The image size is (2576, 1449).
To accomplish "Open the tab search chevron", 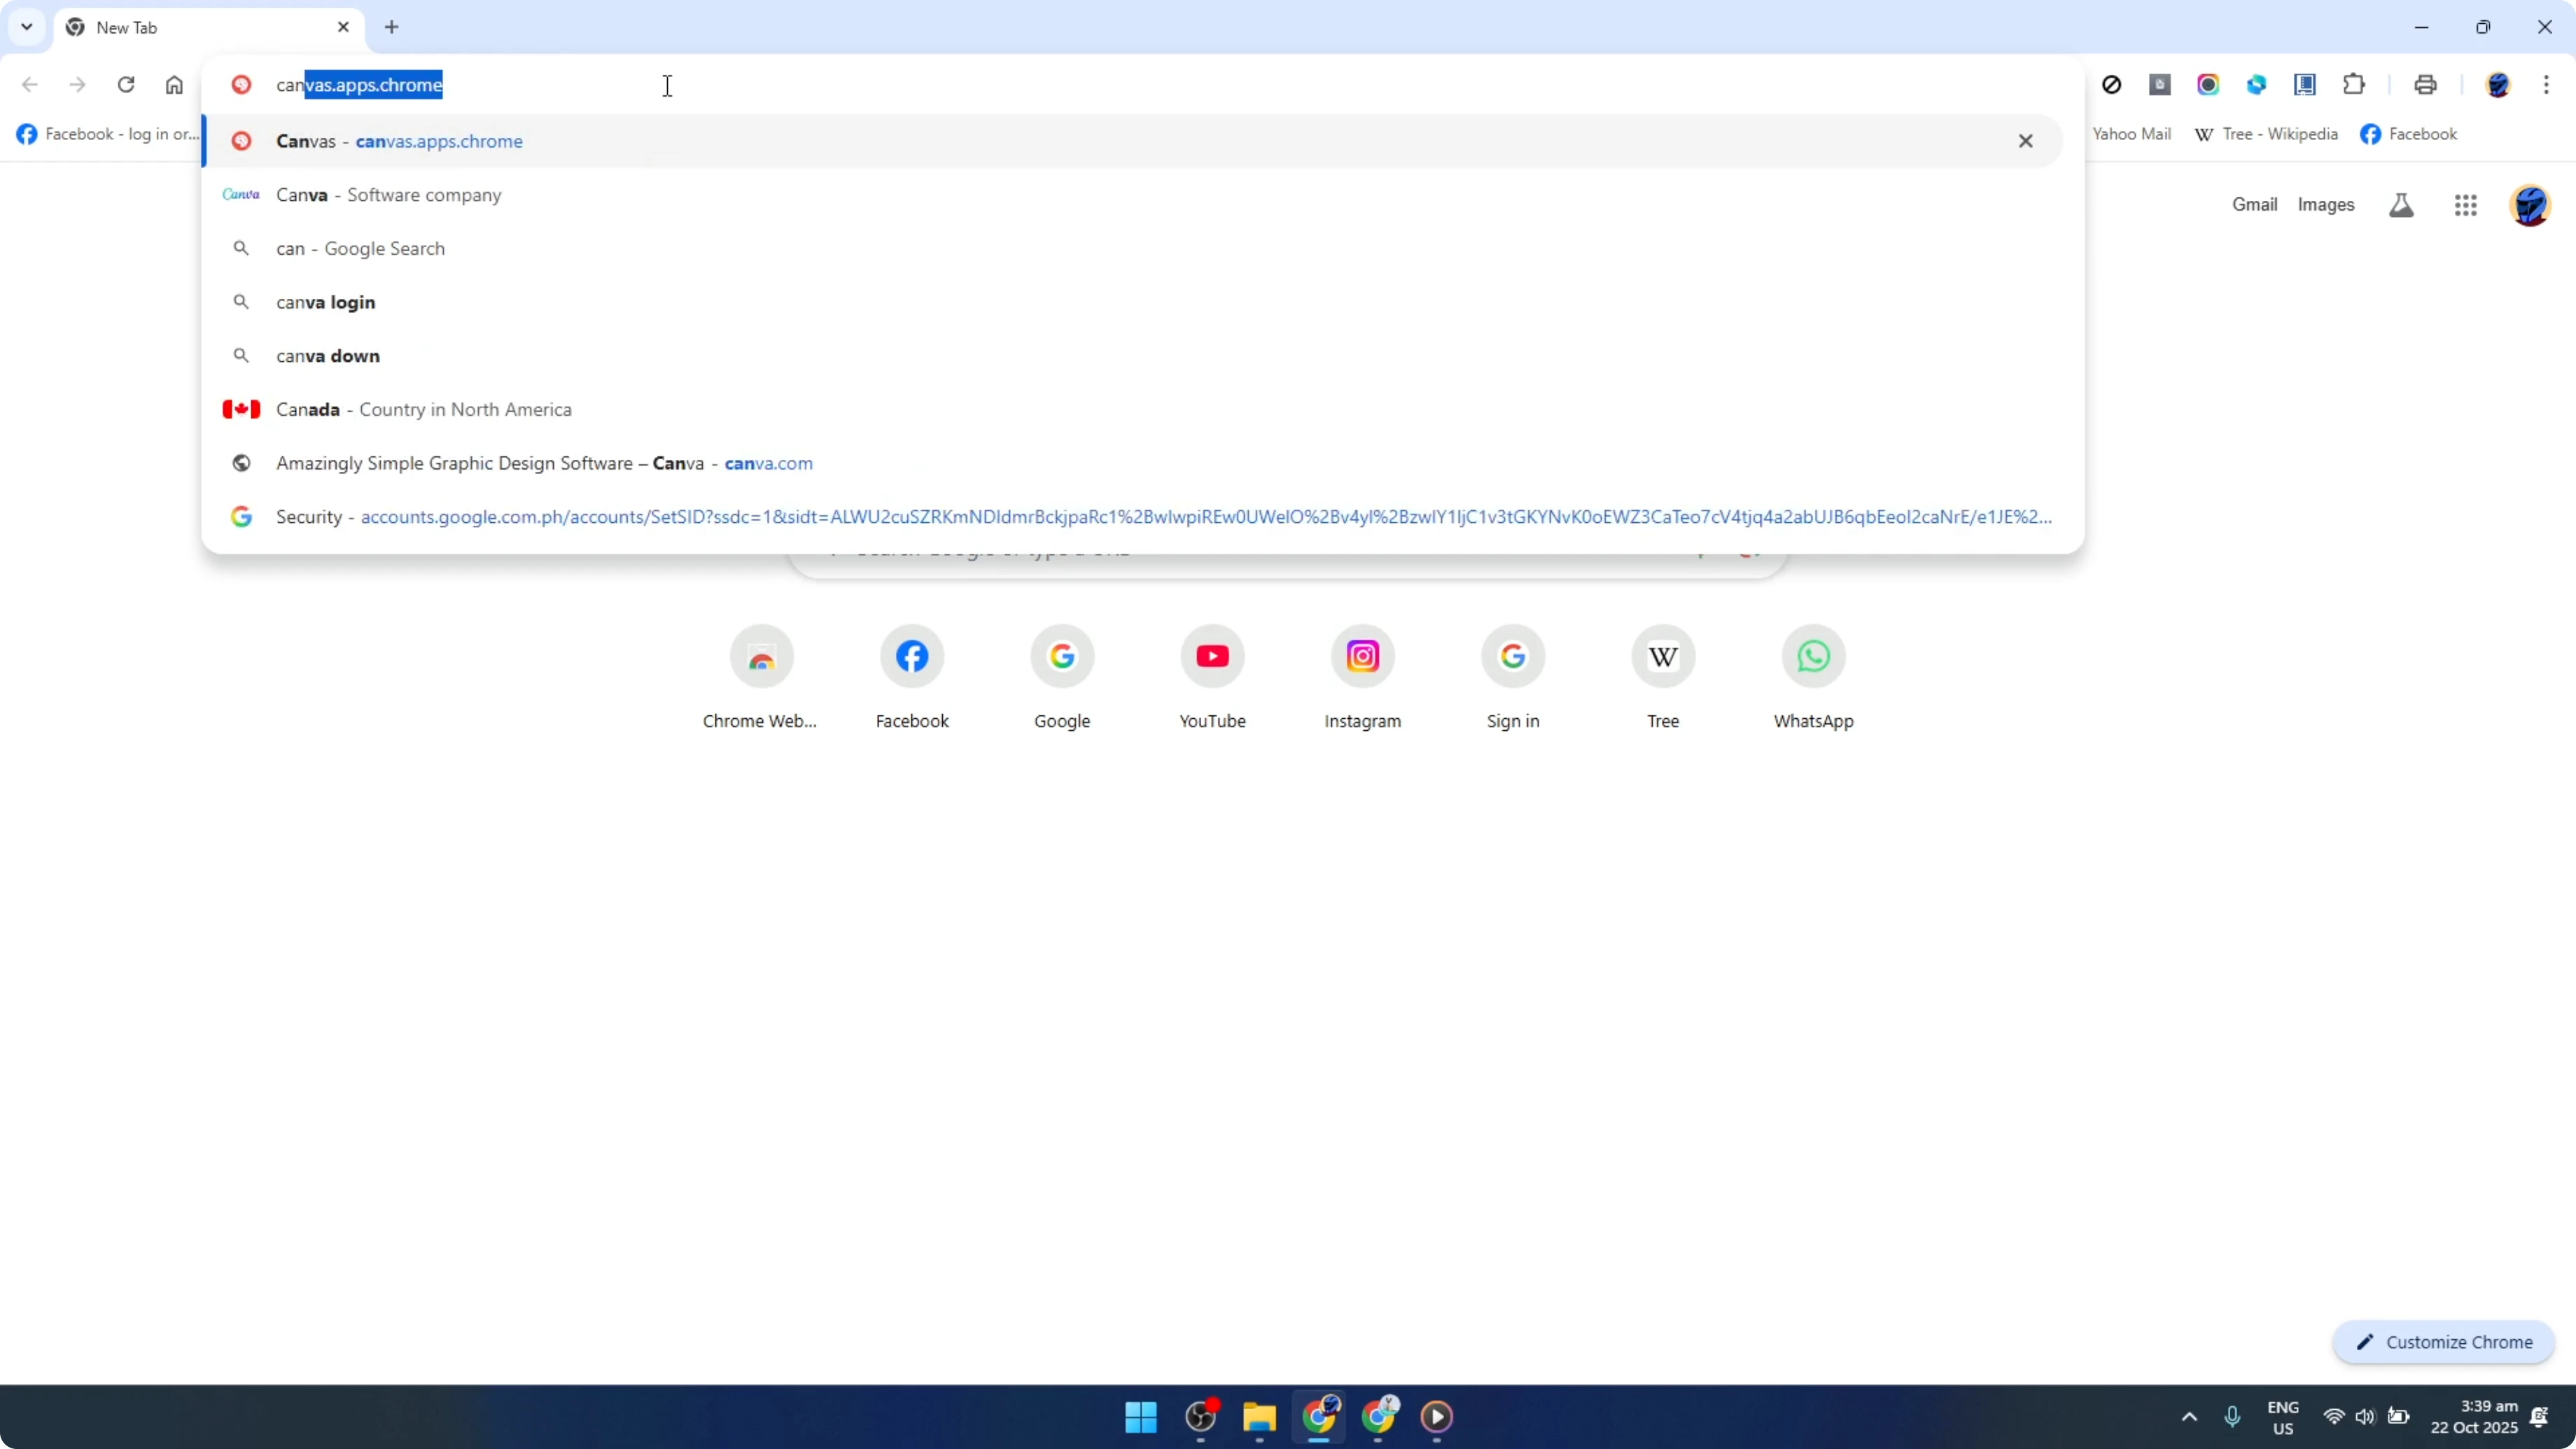I will (x=26, y=27).
